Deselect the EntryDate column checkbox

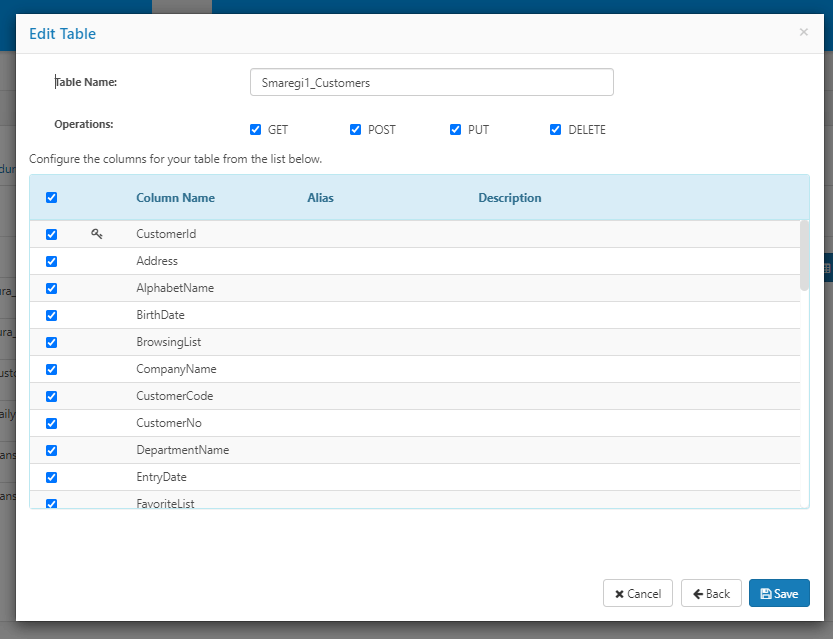(x=52, y=478)
